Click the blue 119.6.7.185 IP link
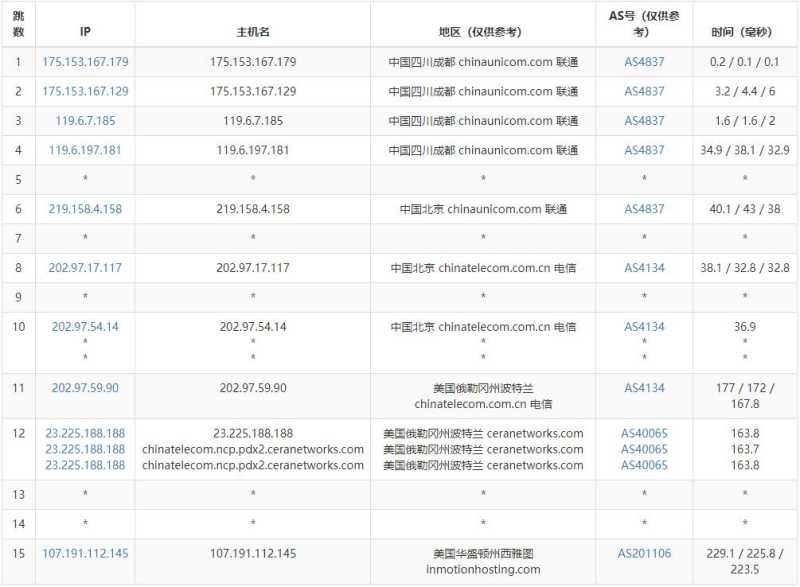Screen dimensions: 800x587 click(85, 121)
